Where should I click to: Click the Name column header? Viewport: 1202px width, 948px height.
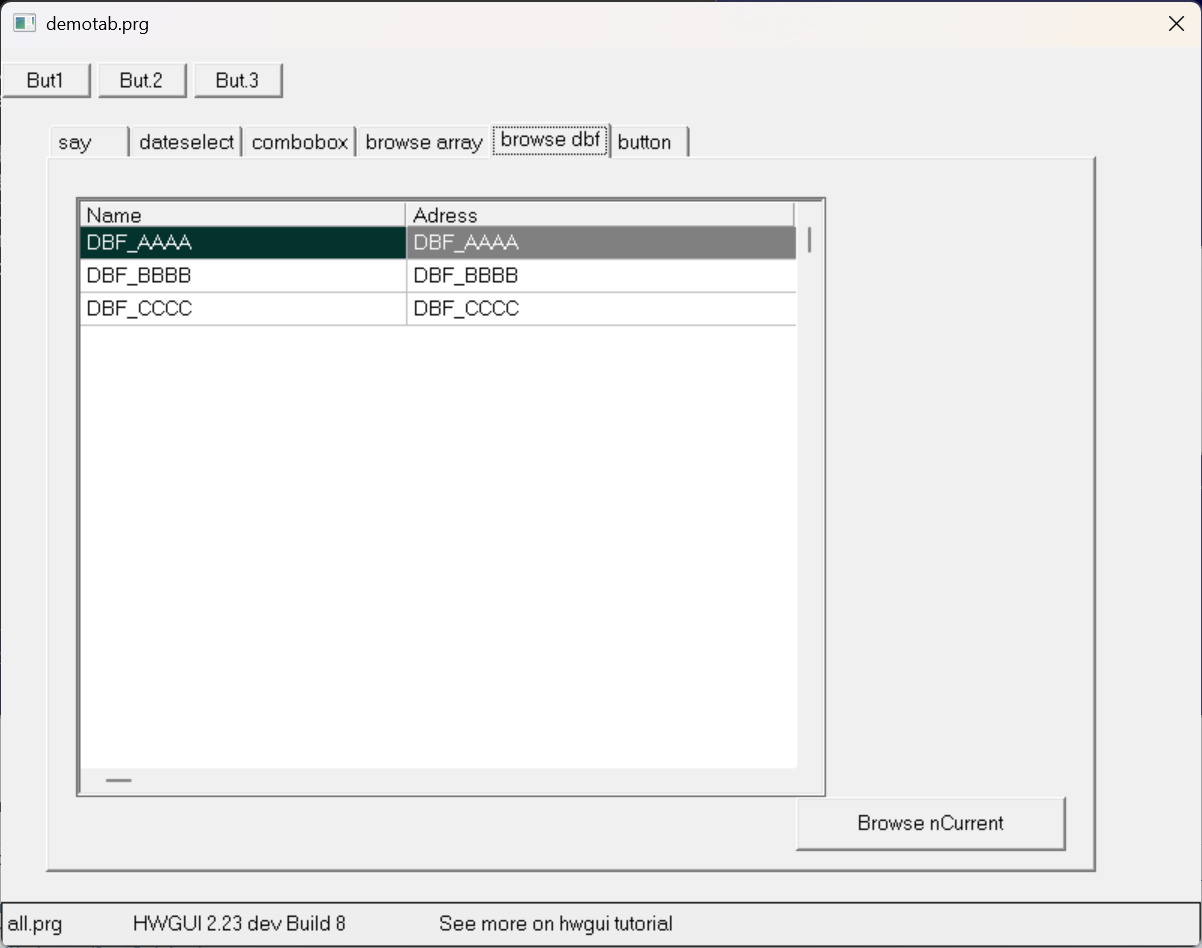click(242, 215)
